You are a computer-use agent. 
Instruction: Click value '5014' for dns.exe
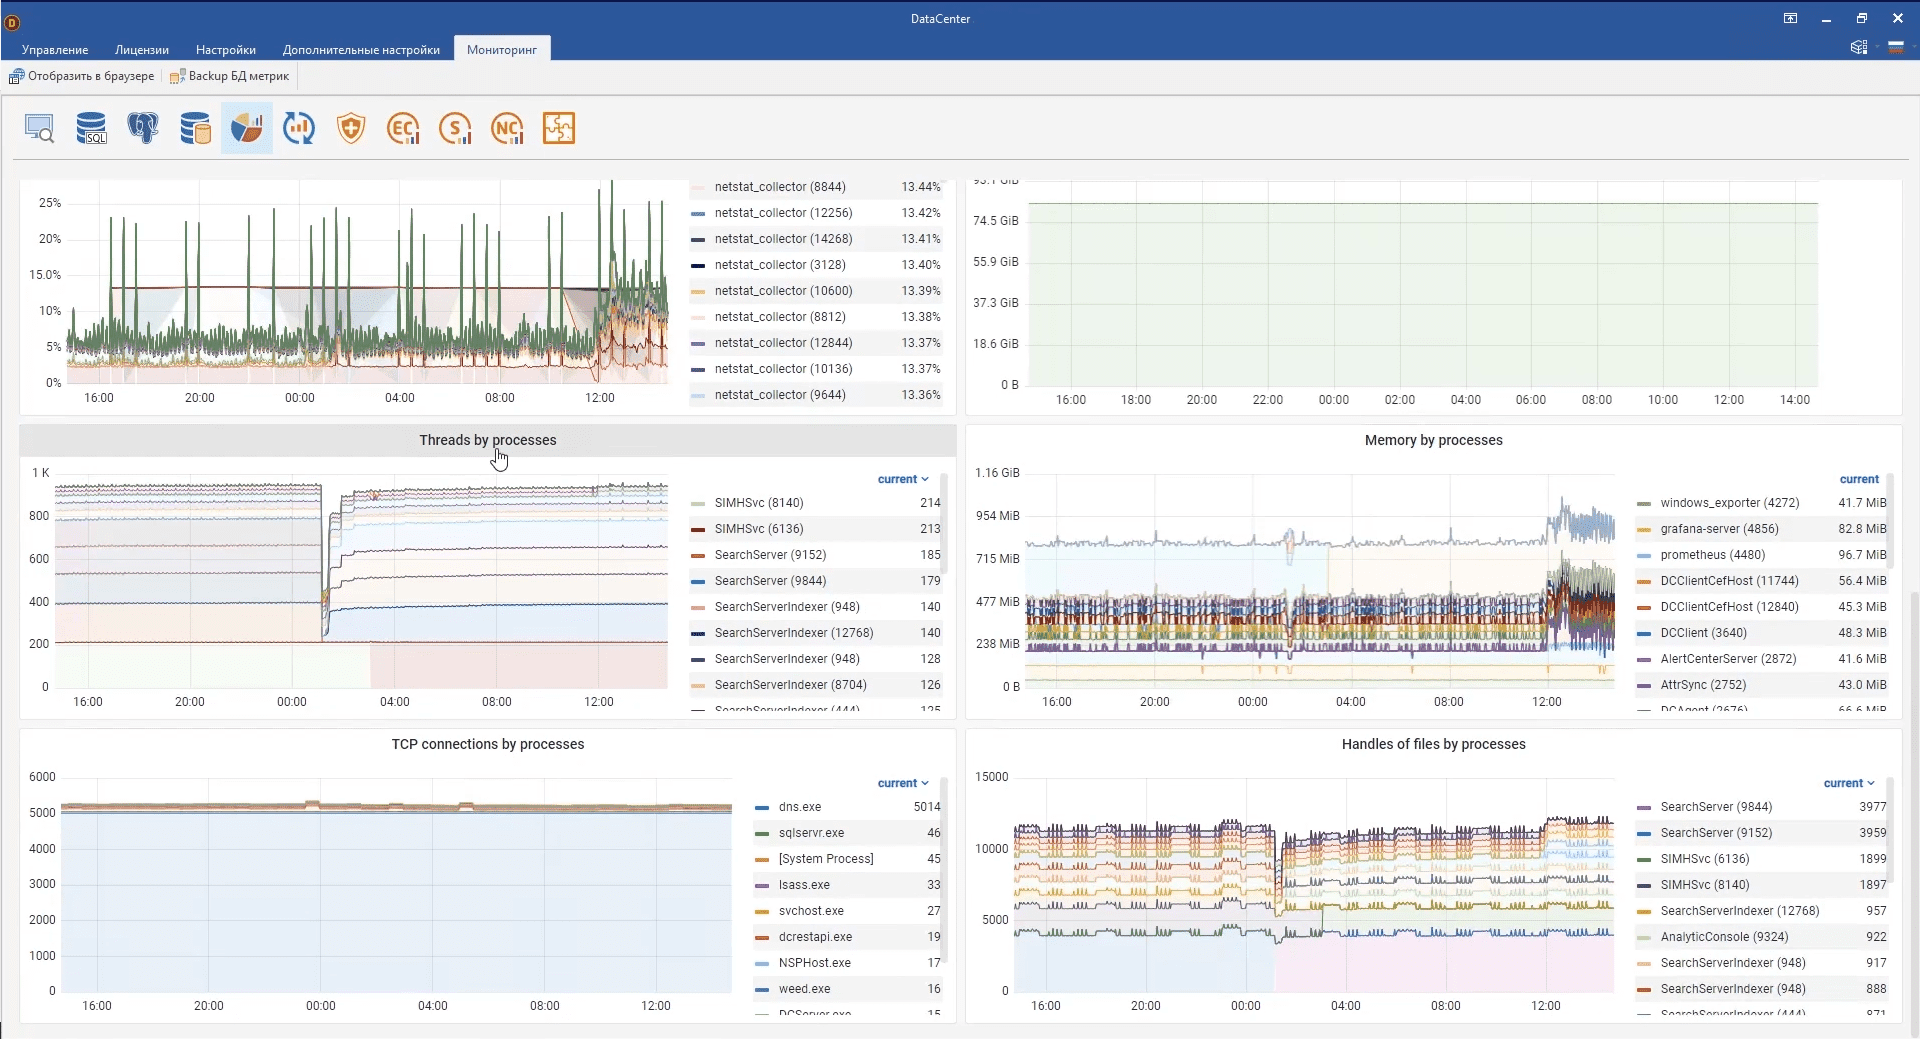click(926, 807)
